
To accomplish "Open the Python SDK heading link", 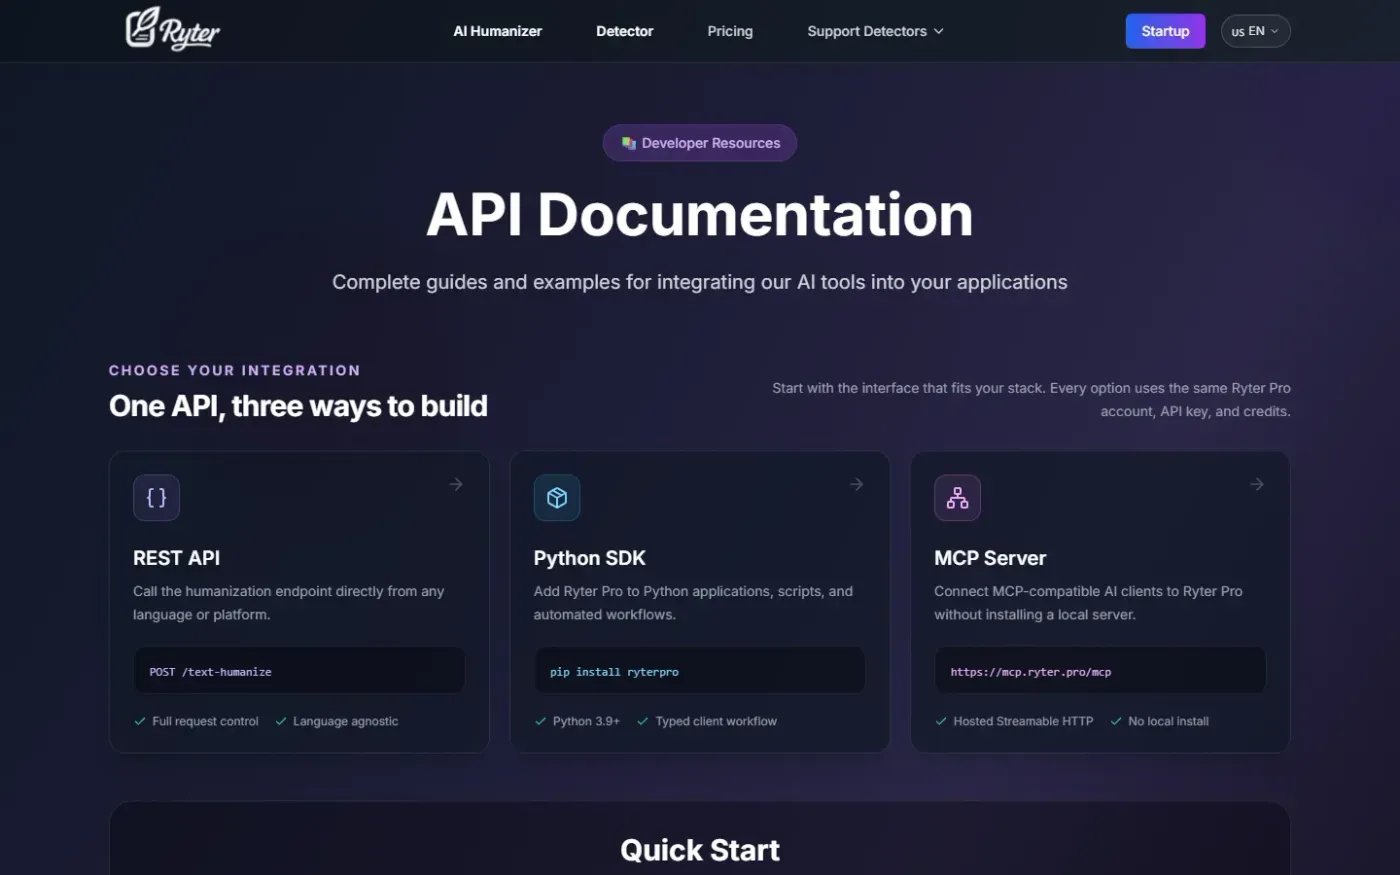I will point(589,558).
